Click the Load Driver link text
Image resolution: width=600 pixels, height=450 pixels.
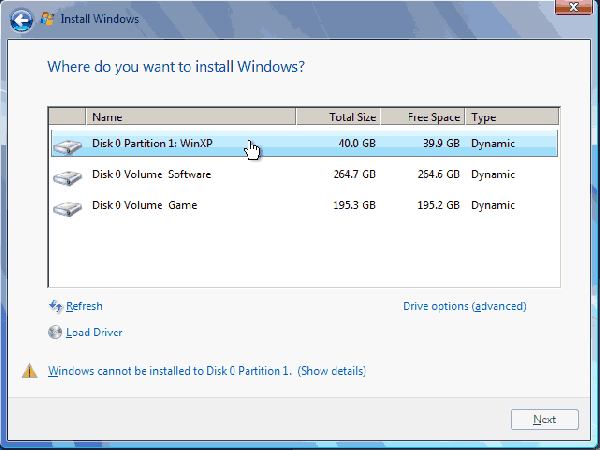pos(94,332)
